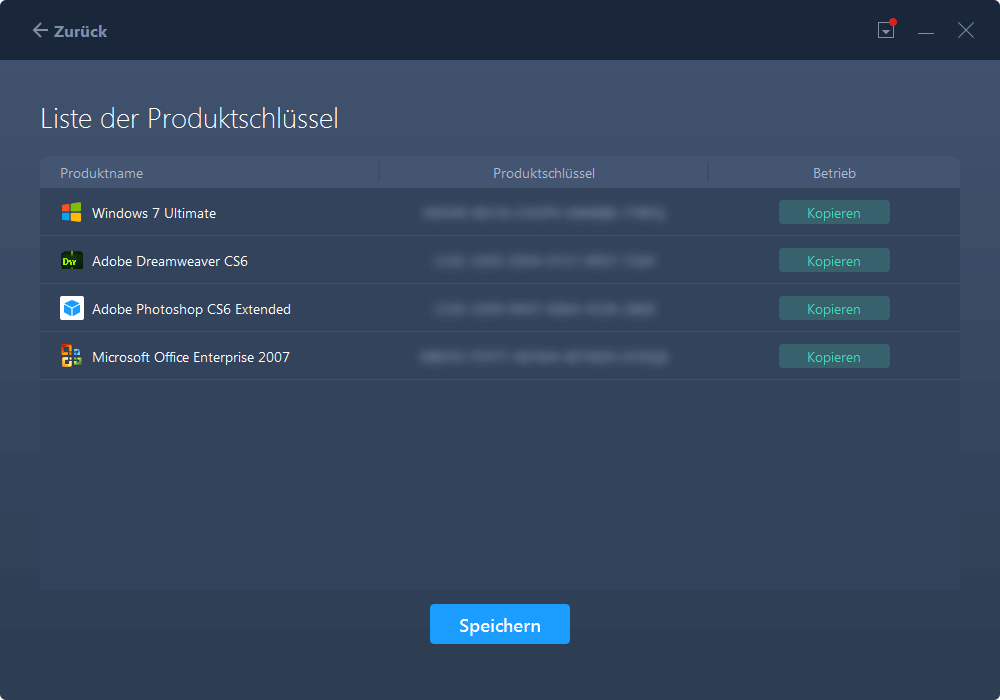Viewport: 1000px width, 700px height.
Task: Click the Betrieb column header
Action: coord(834,173)
